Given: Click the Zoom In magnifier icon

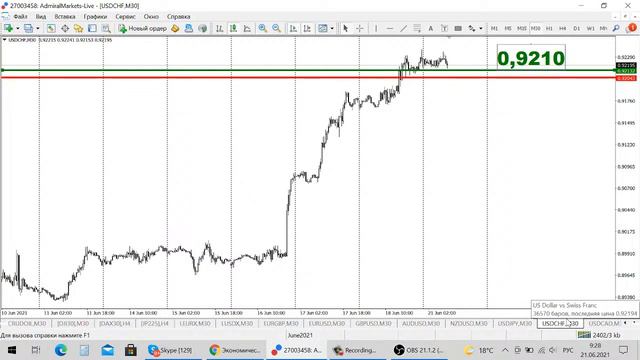Looking at the screenshot, I should point(262,28).
